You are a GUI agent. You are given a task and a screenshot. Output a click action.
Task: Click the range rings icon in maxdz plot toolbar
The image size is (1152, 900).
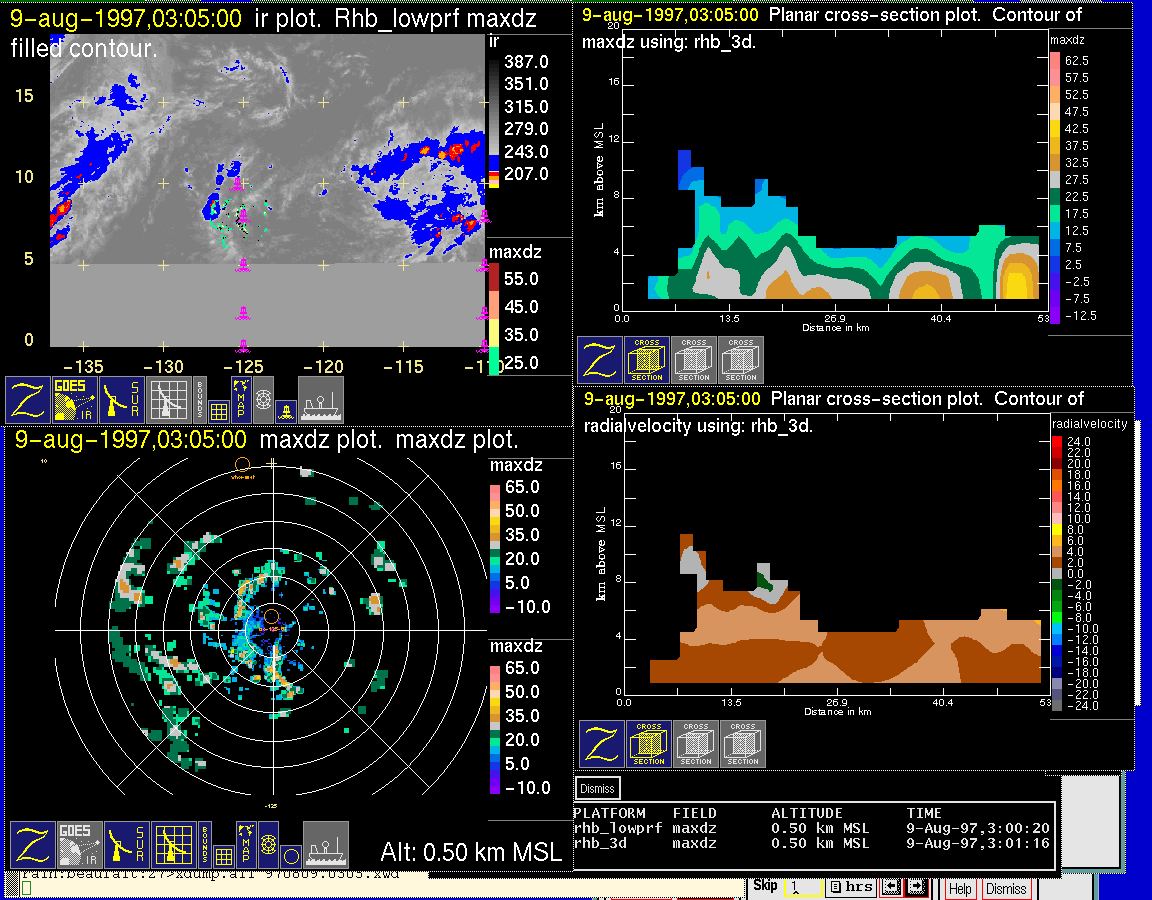tap(267, 845)
